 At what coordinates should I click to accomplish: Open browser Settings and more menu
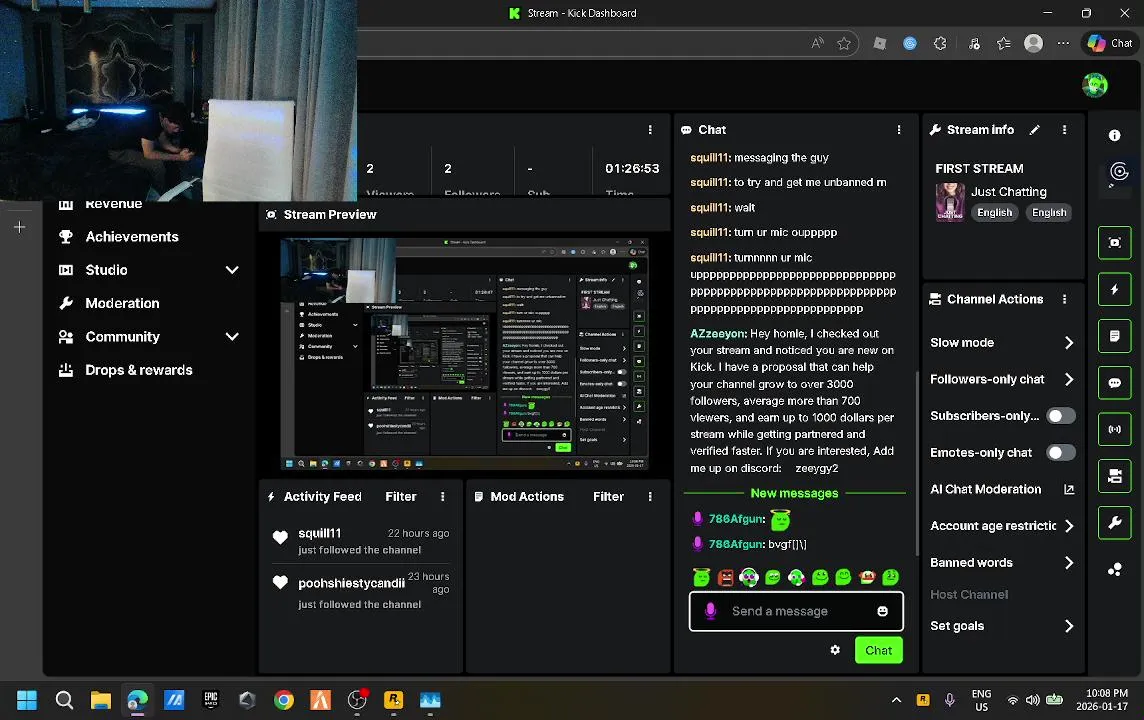click(1063, 43)
